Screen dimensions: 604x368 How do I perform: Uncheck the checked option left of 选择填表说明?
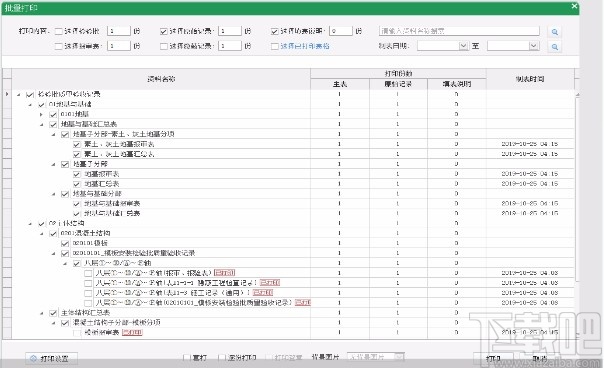tap(164, 31)
